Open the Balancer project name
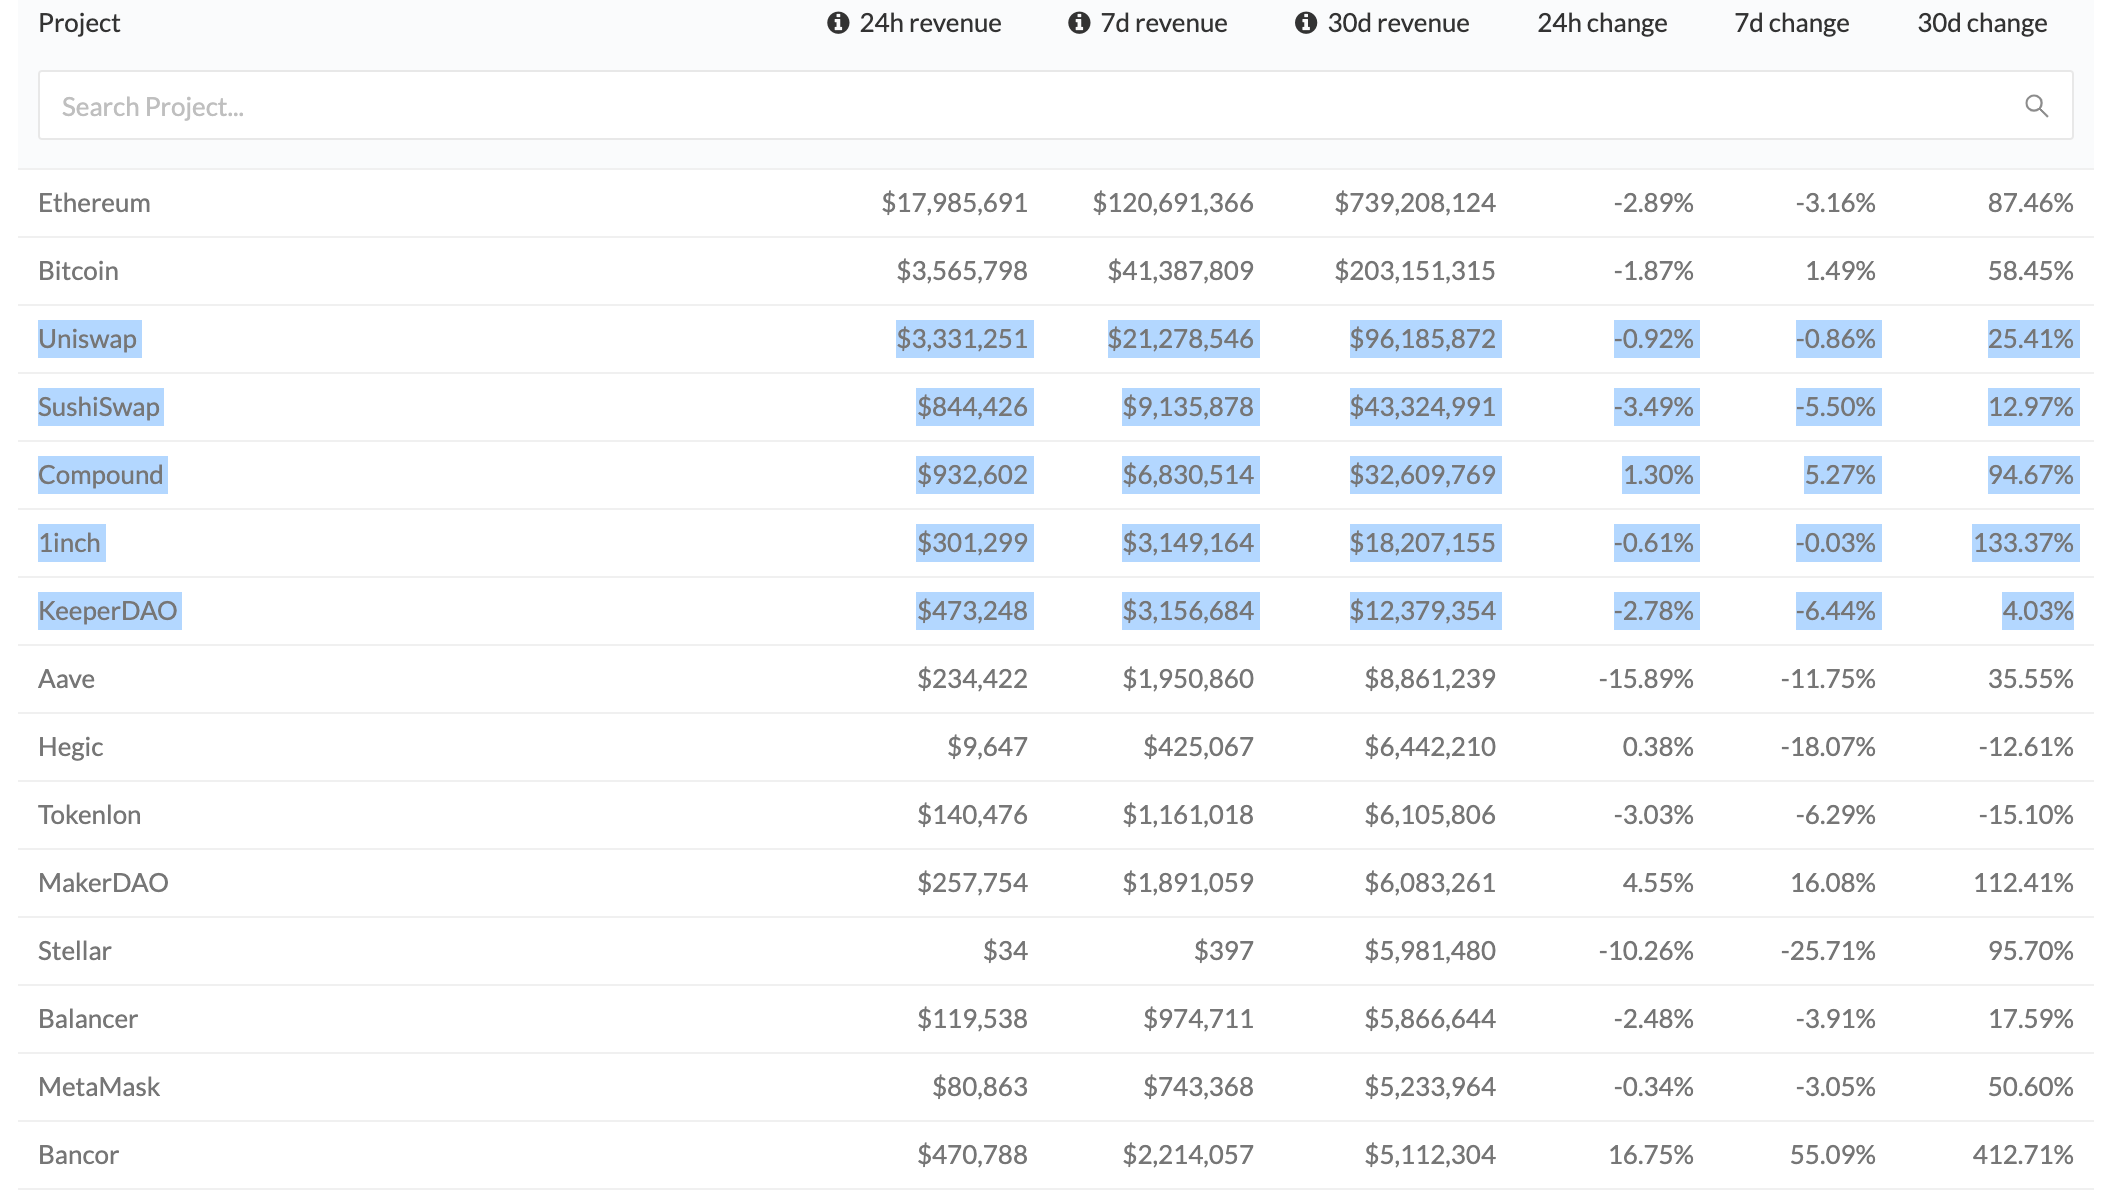This screenshot has width=2110, height=1190. tap(88, 1019)
